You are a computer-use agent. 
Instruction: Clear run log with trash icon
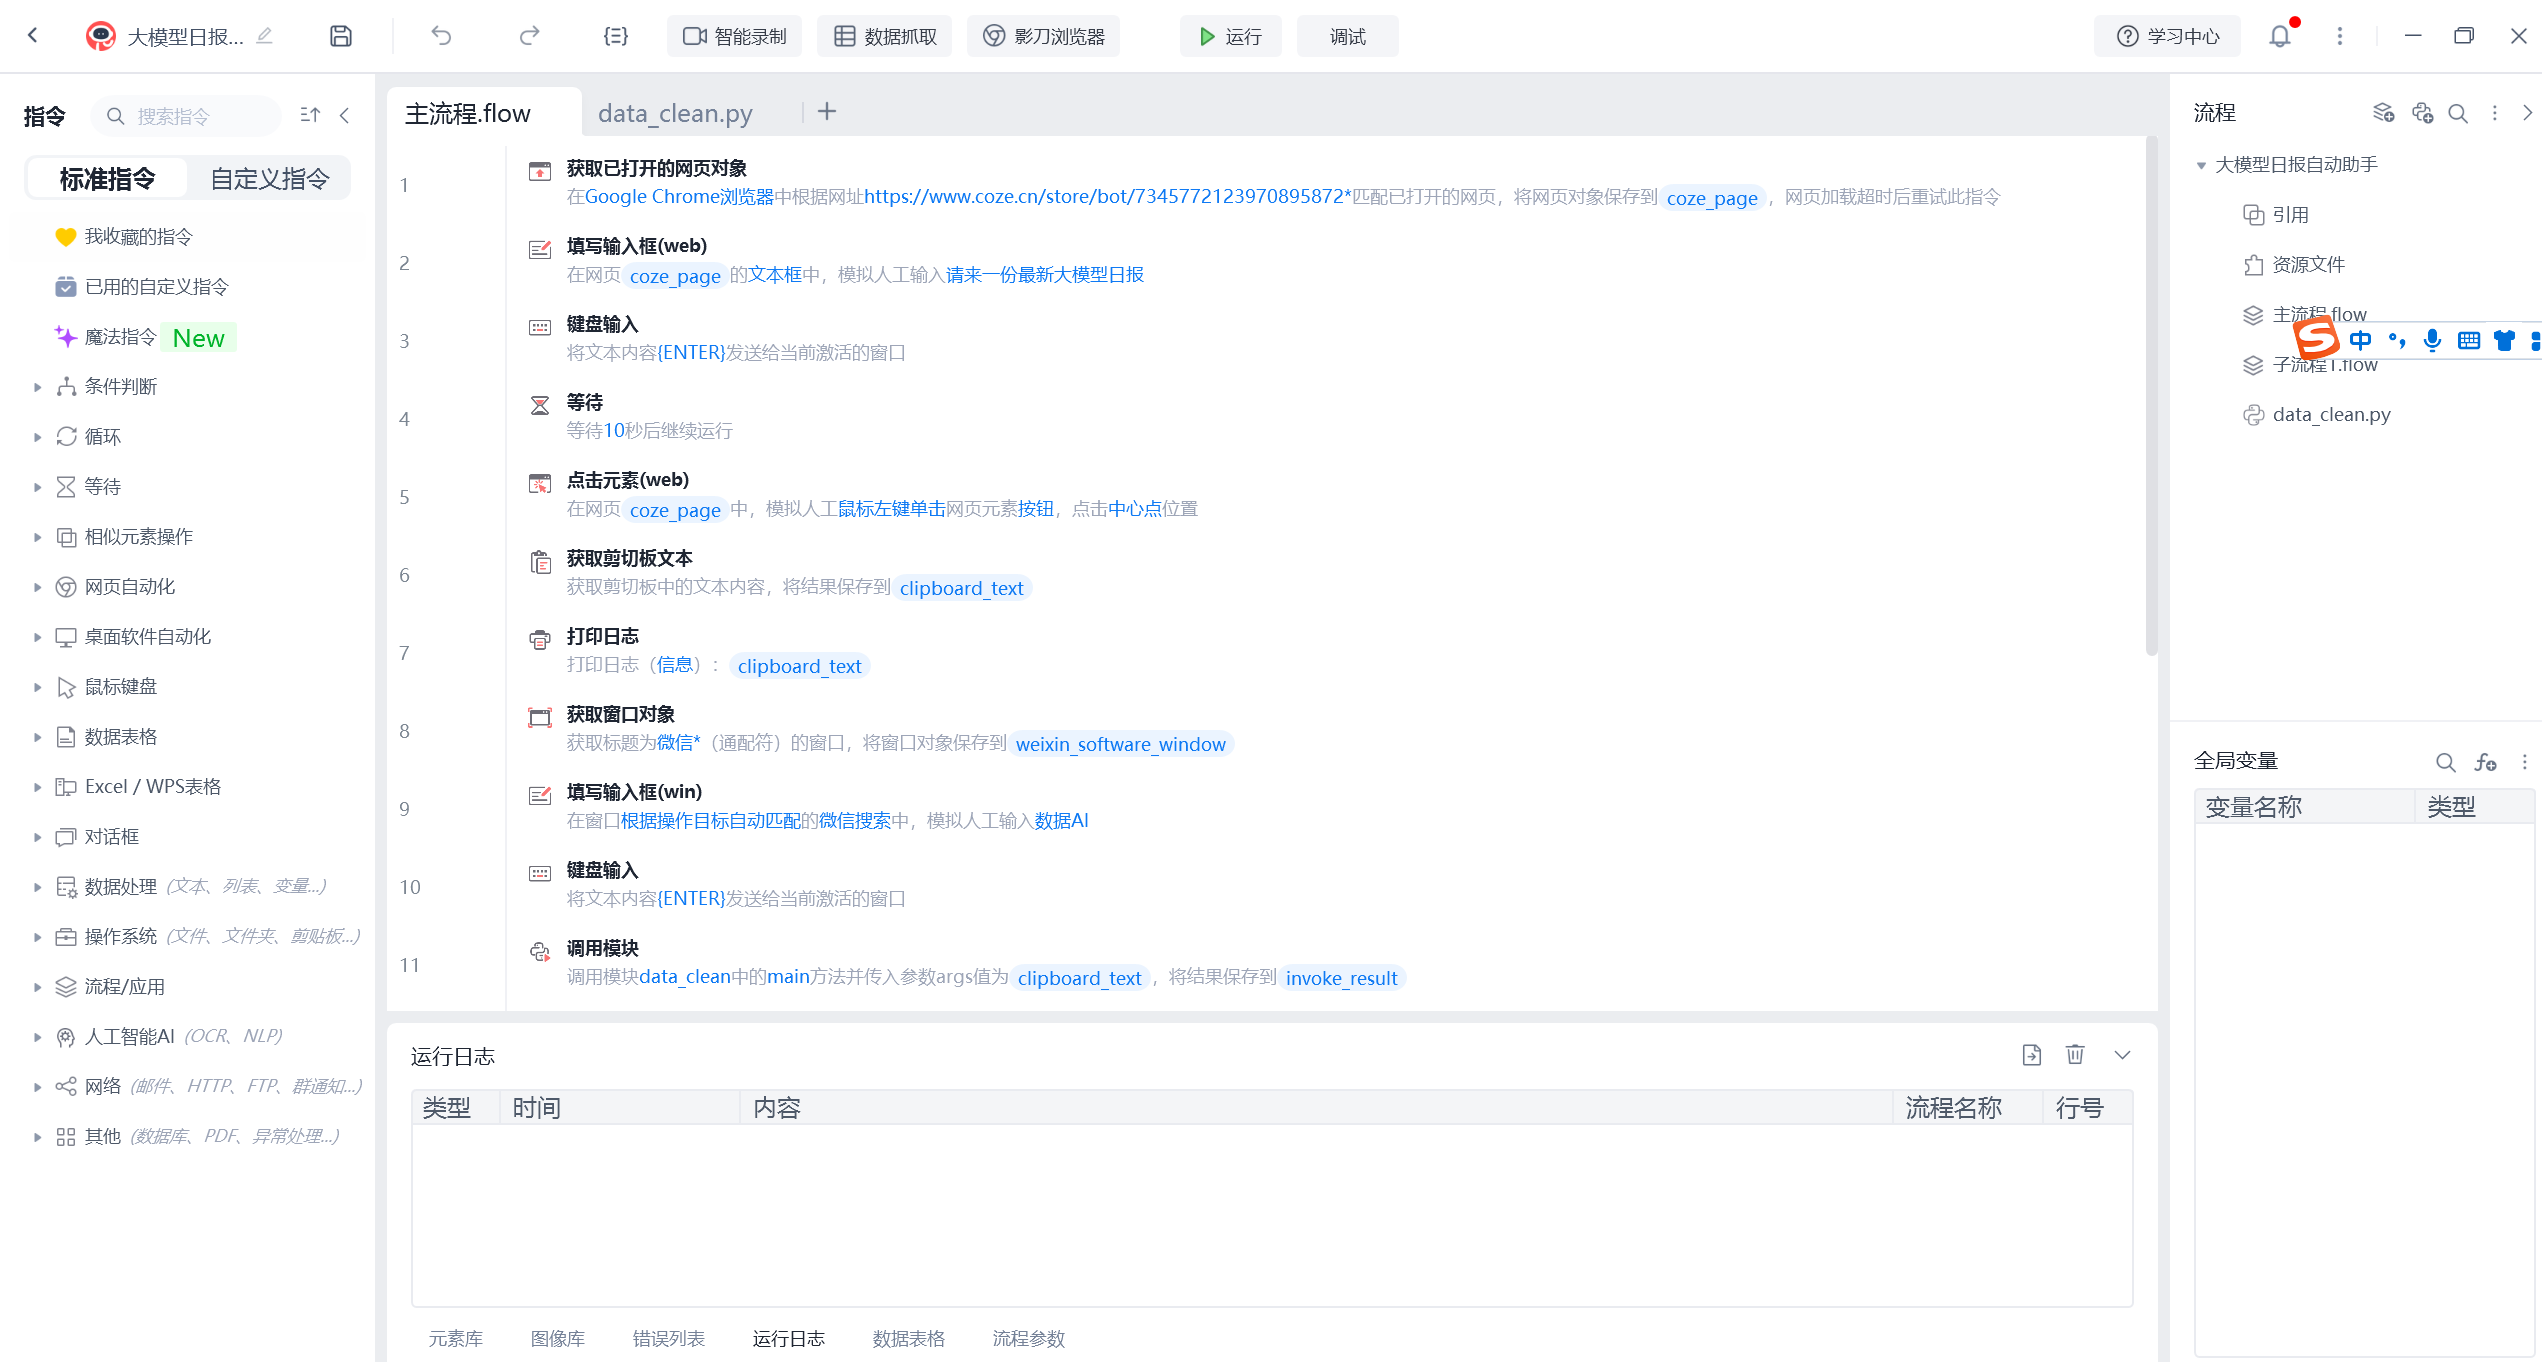[2075, 1055]
